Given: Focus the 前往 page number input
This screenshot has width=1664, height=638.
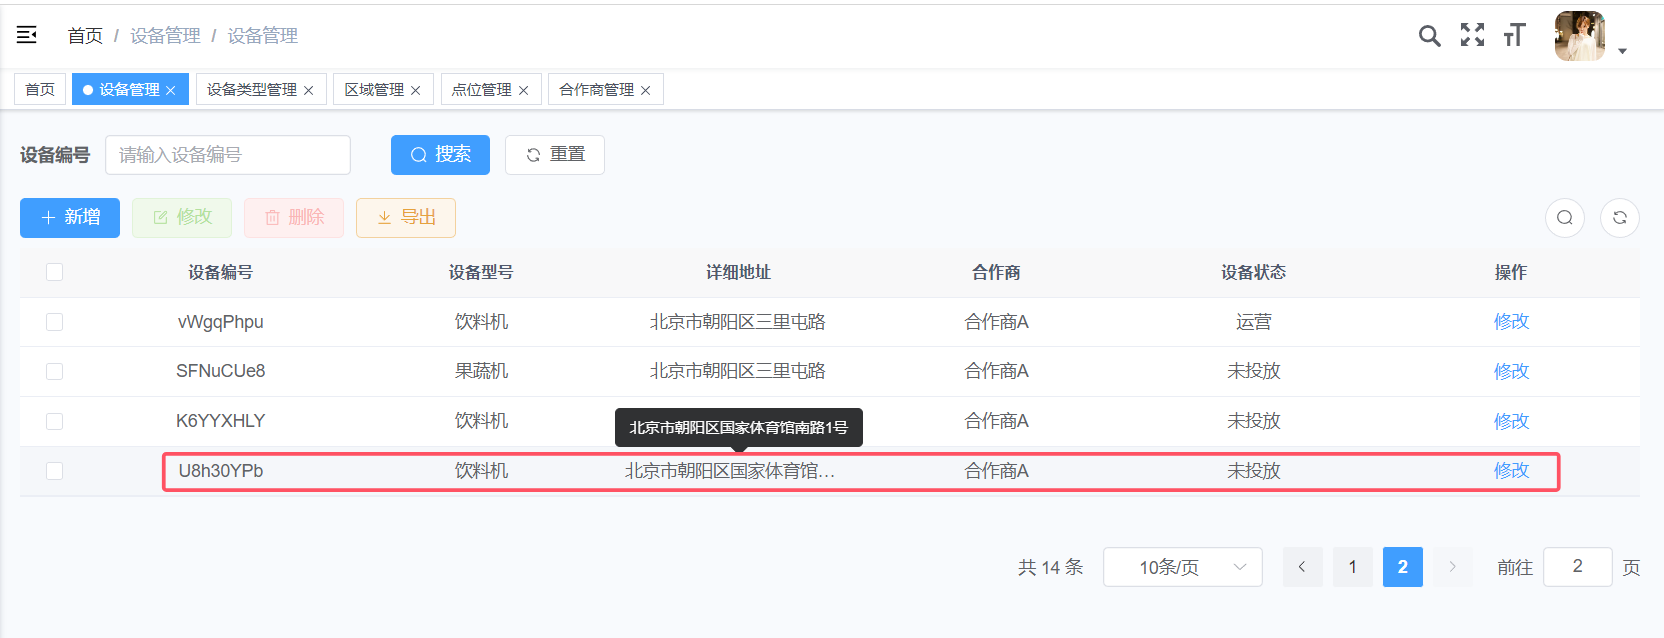Looking at the screenshot, I should click(1578, 567).
